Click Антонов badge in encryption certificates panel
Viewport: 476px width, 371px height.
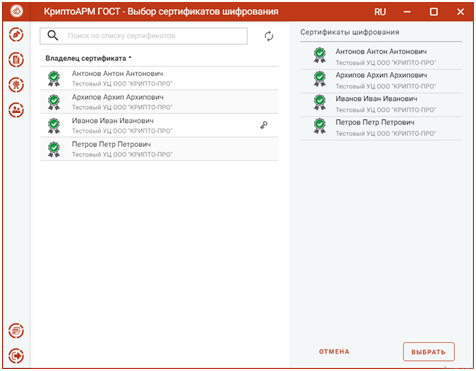coord(320,55)
